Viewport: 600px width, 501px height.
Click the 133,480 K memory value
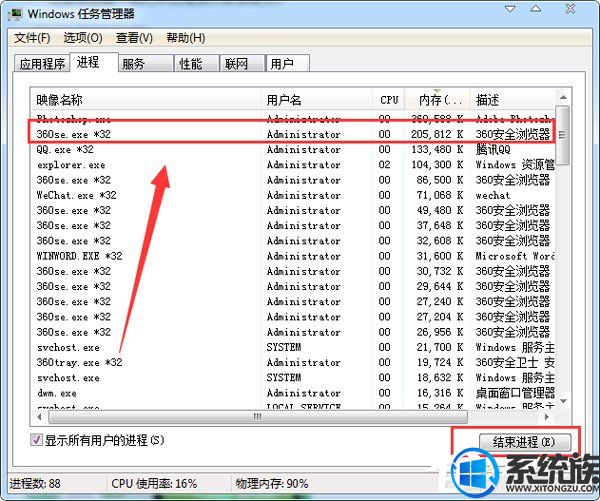[437, 149]
